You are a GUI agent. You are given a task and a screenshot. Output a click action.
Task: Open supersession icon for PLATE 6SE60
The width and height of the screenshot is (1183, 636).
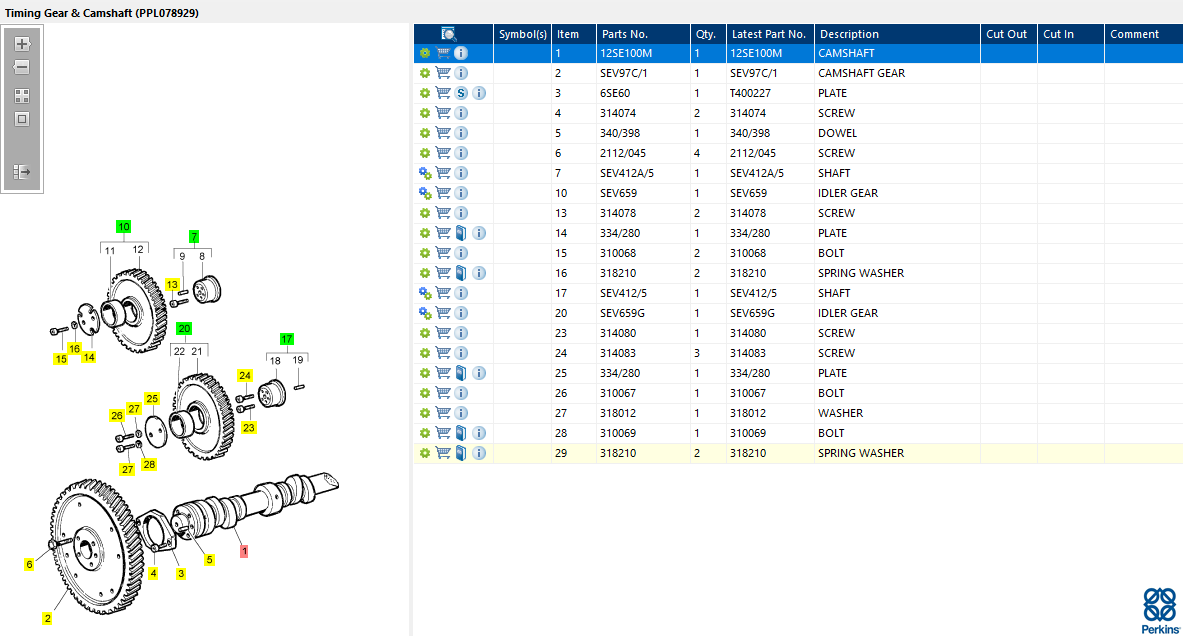tap(461, 94)
